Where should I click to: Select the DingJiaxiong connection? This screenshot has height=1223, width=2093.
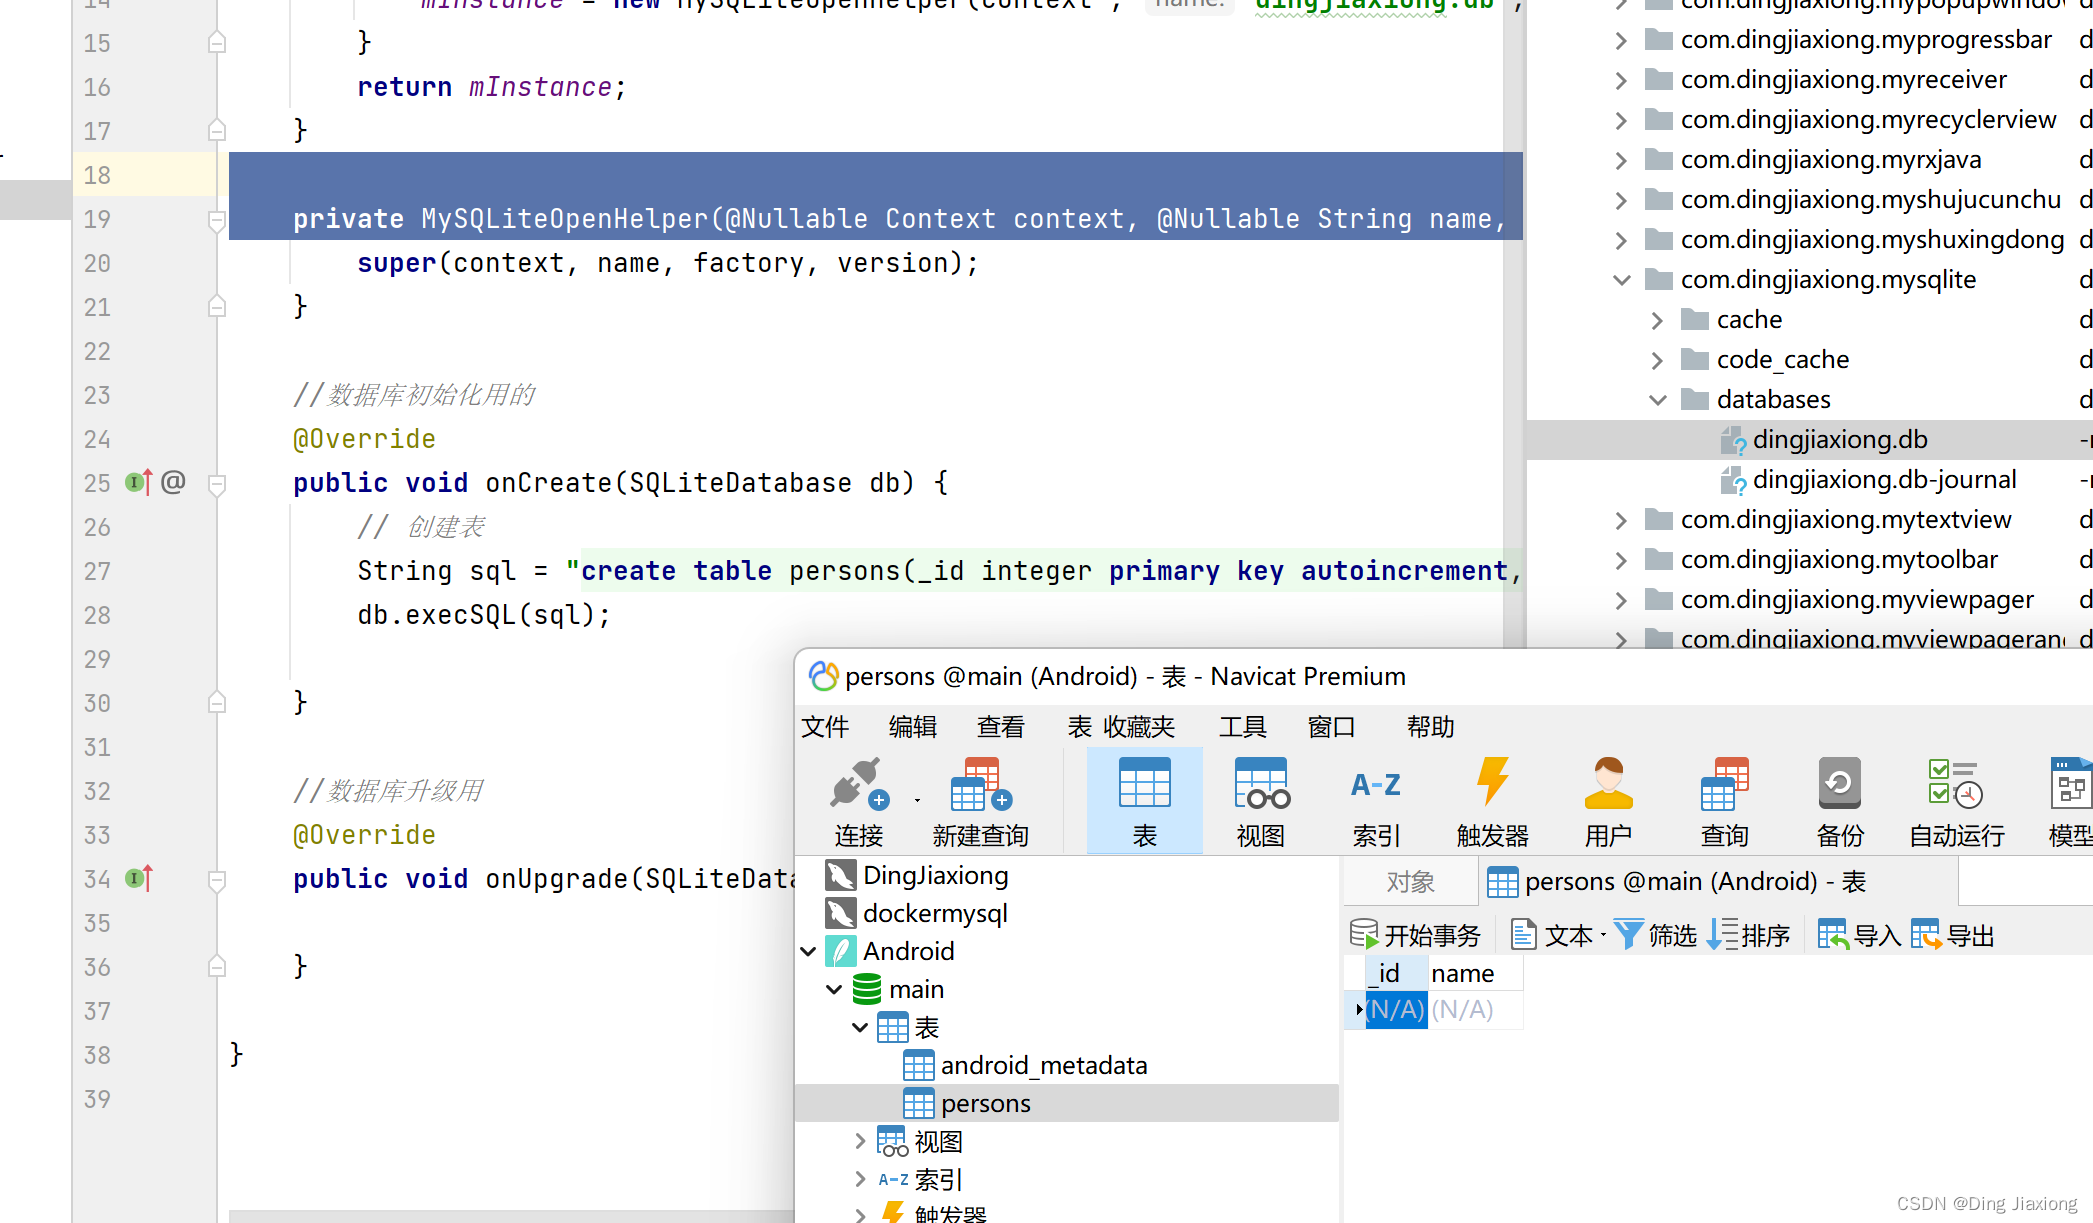click(x=935, y=875)
